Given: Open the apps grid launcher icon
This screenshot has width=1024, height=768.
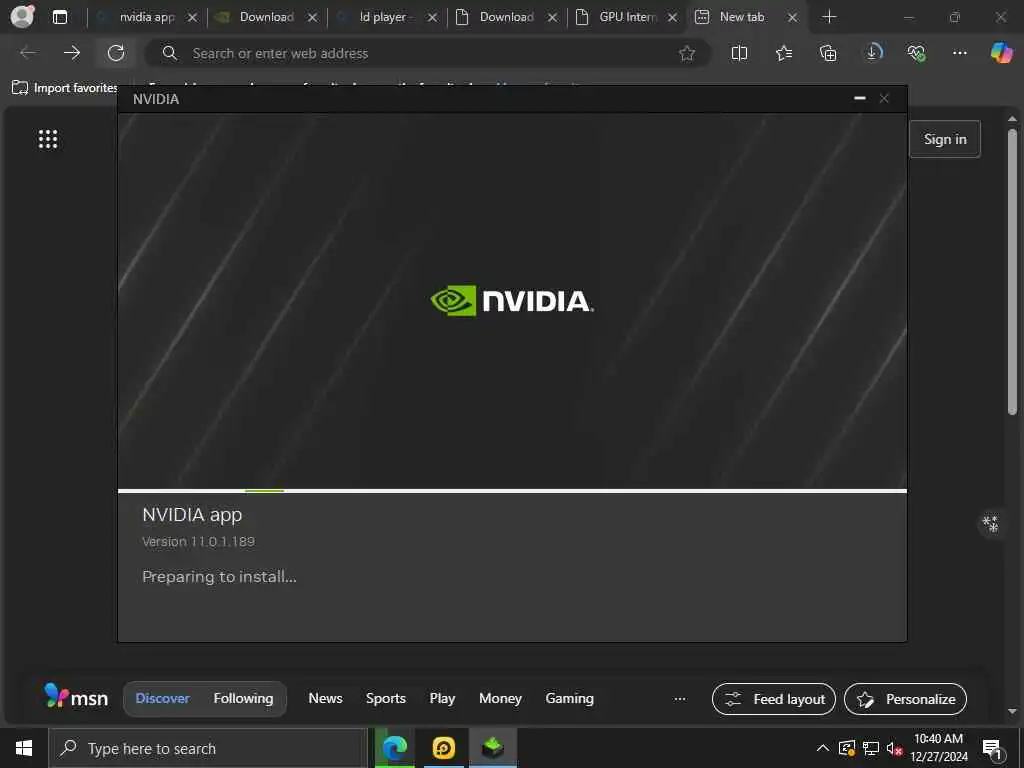Looking at the screenshot, I should (x=48, y=138).
